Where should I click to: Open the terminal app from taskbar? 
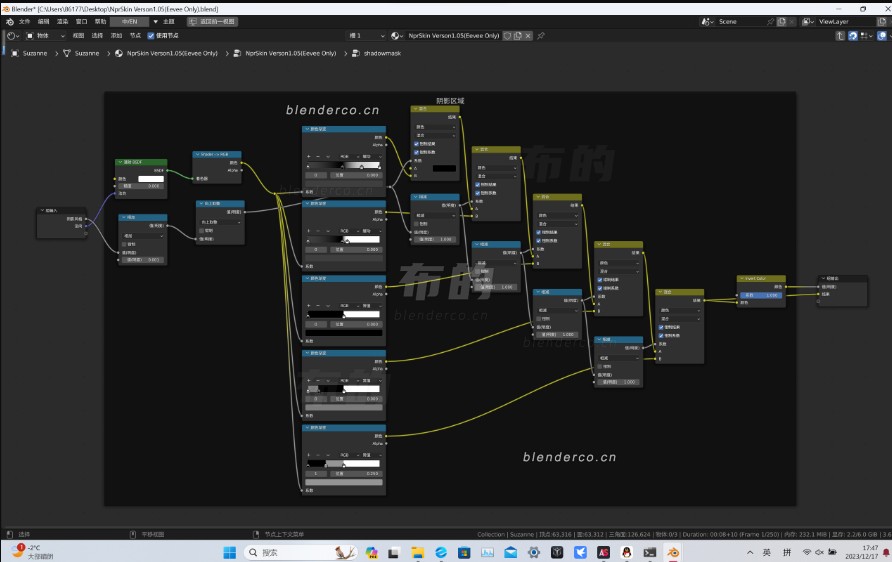tap(650, 552)
